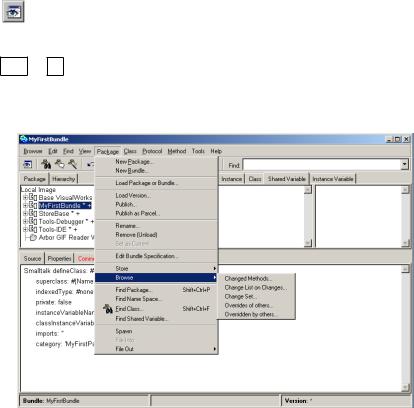
Task: Switch to the Shared Variable tab
Action: coord(287,179)
